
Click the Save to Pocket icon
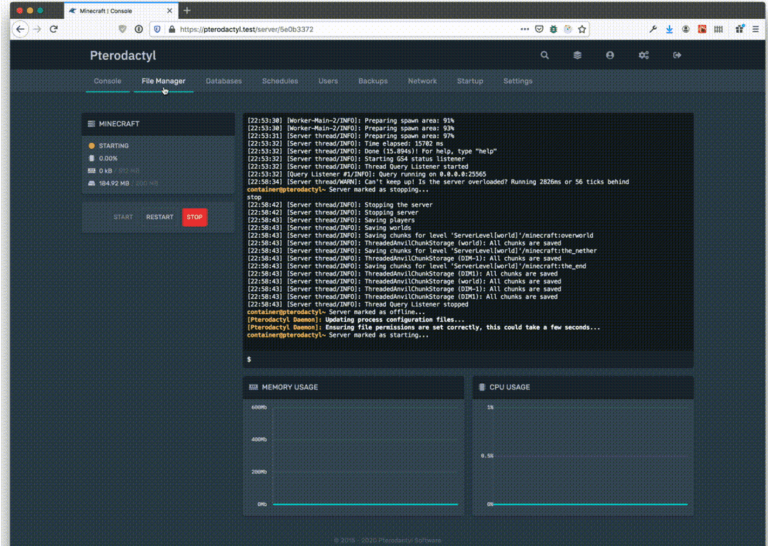(539, 29)
